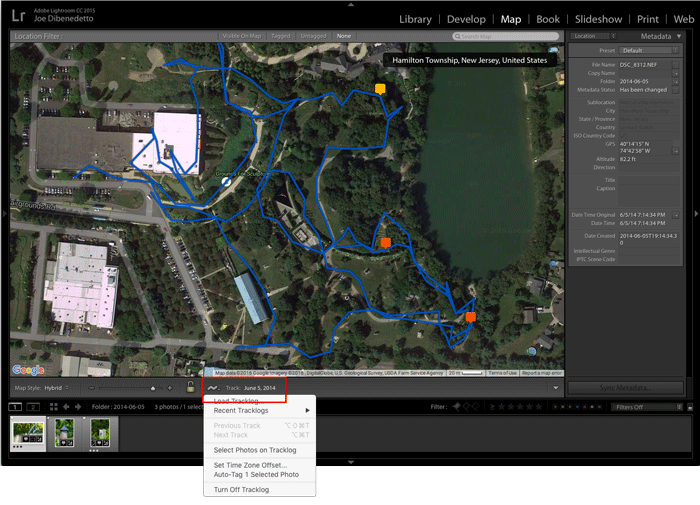Click the Lr Lightroom logo

(18, 16)
